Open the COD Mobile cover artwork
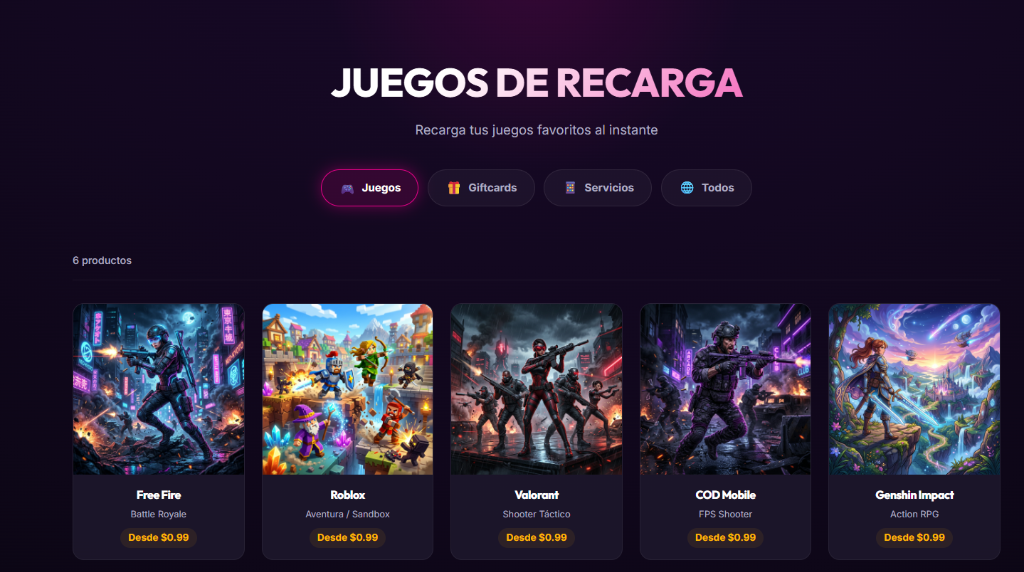This screenshot has height=572, width=1024. (726, 389)
